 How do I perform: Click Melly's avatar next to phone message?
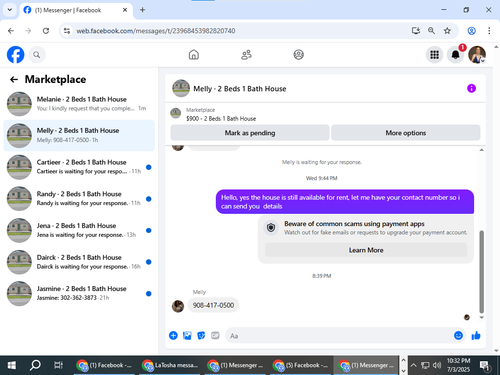click(x=178, y=306)
